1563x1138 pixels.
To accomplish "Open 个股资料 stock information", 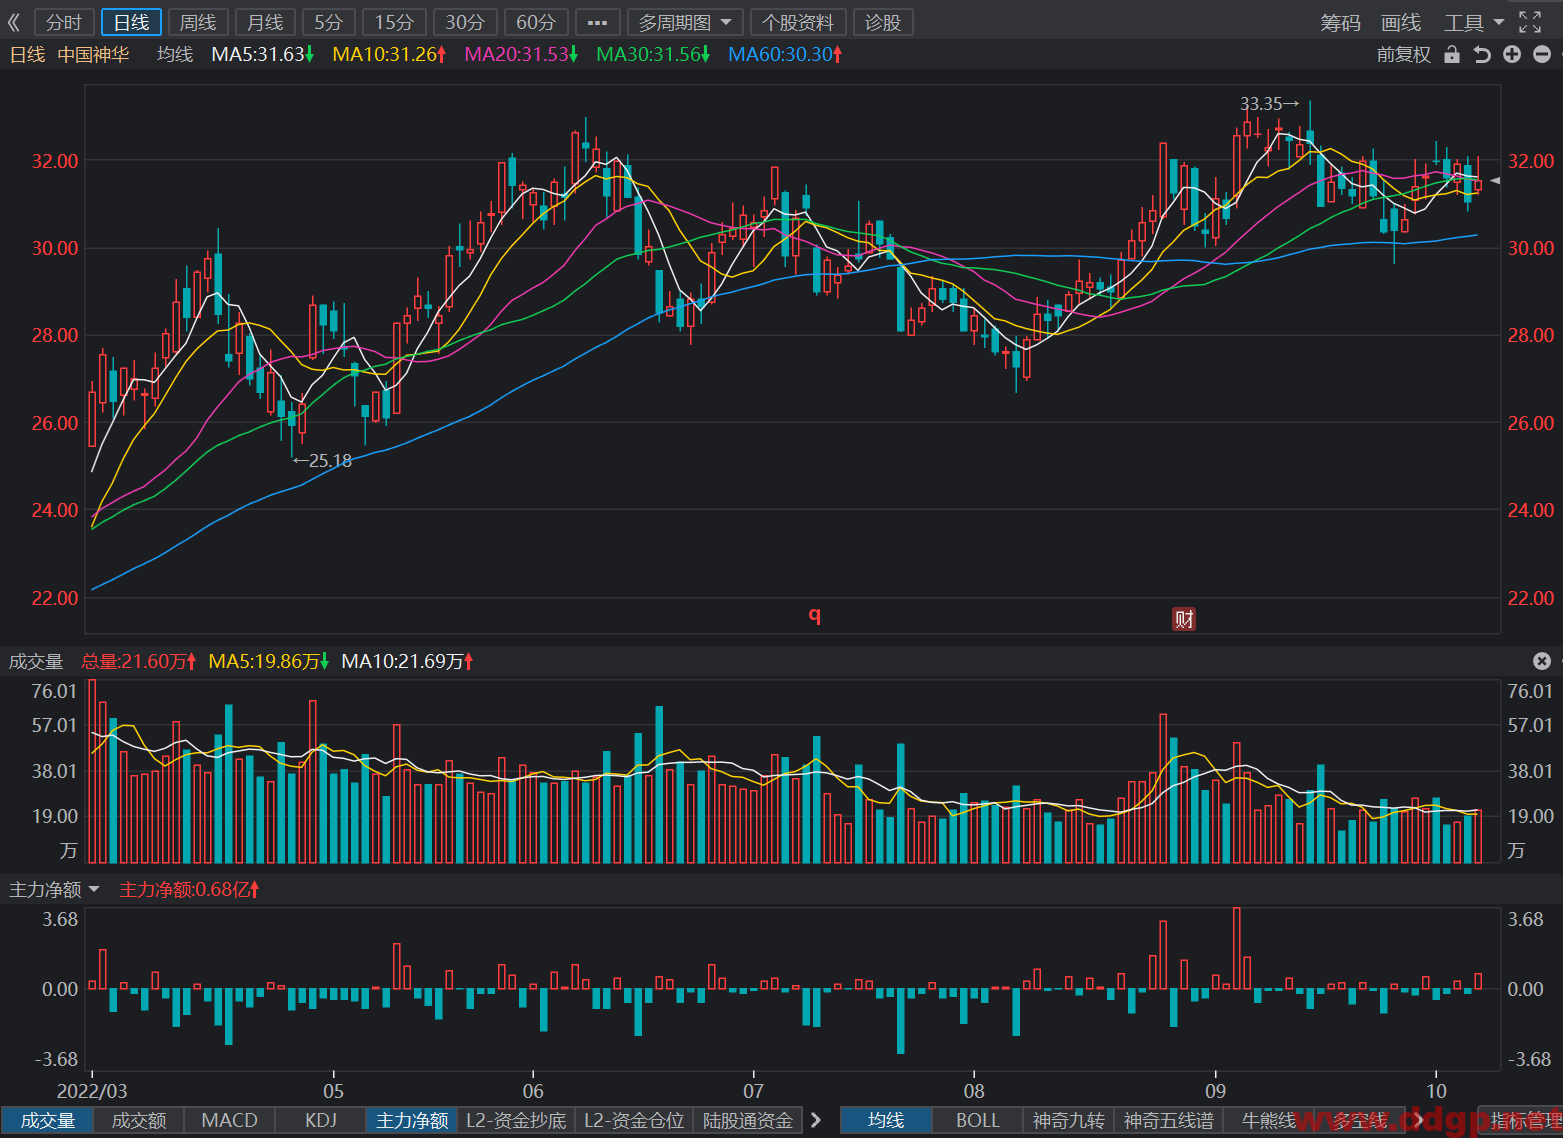I will 798,22.
